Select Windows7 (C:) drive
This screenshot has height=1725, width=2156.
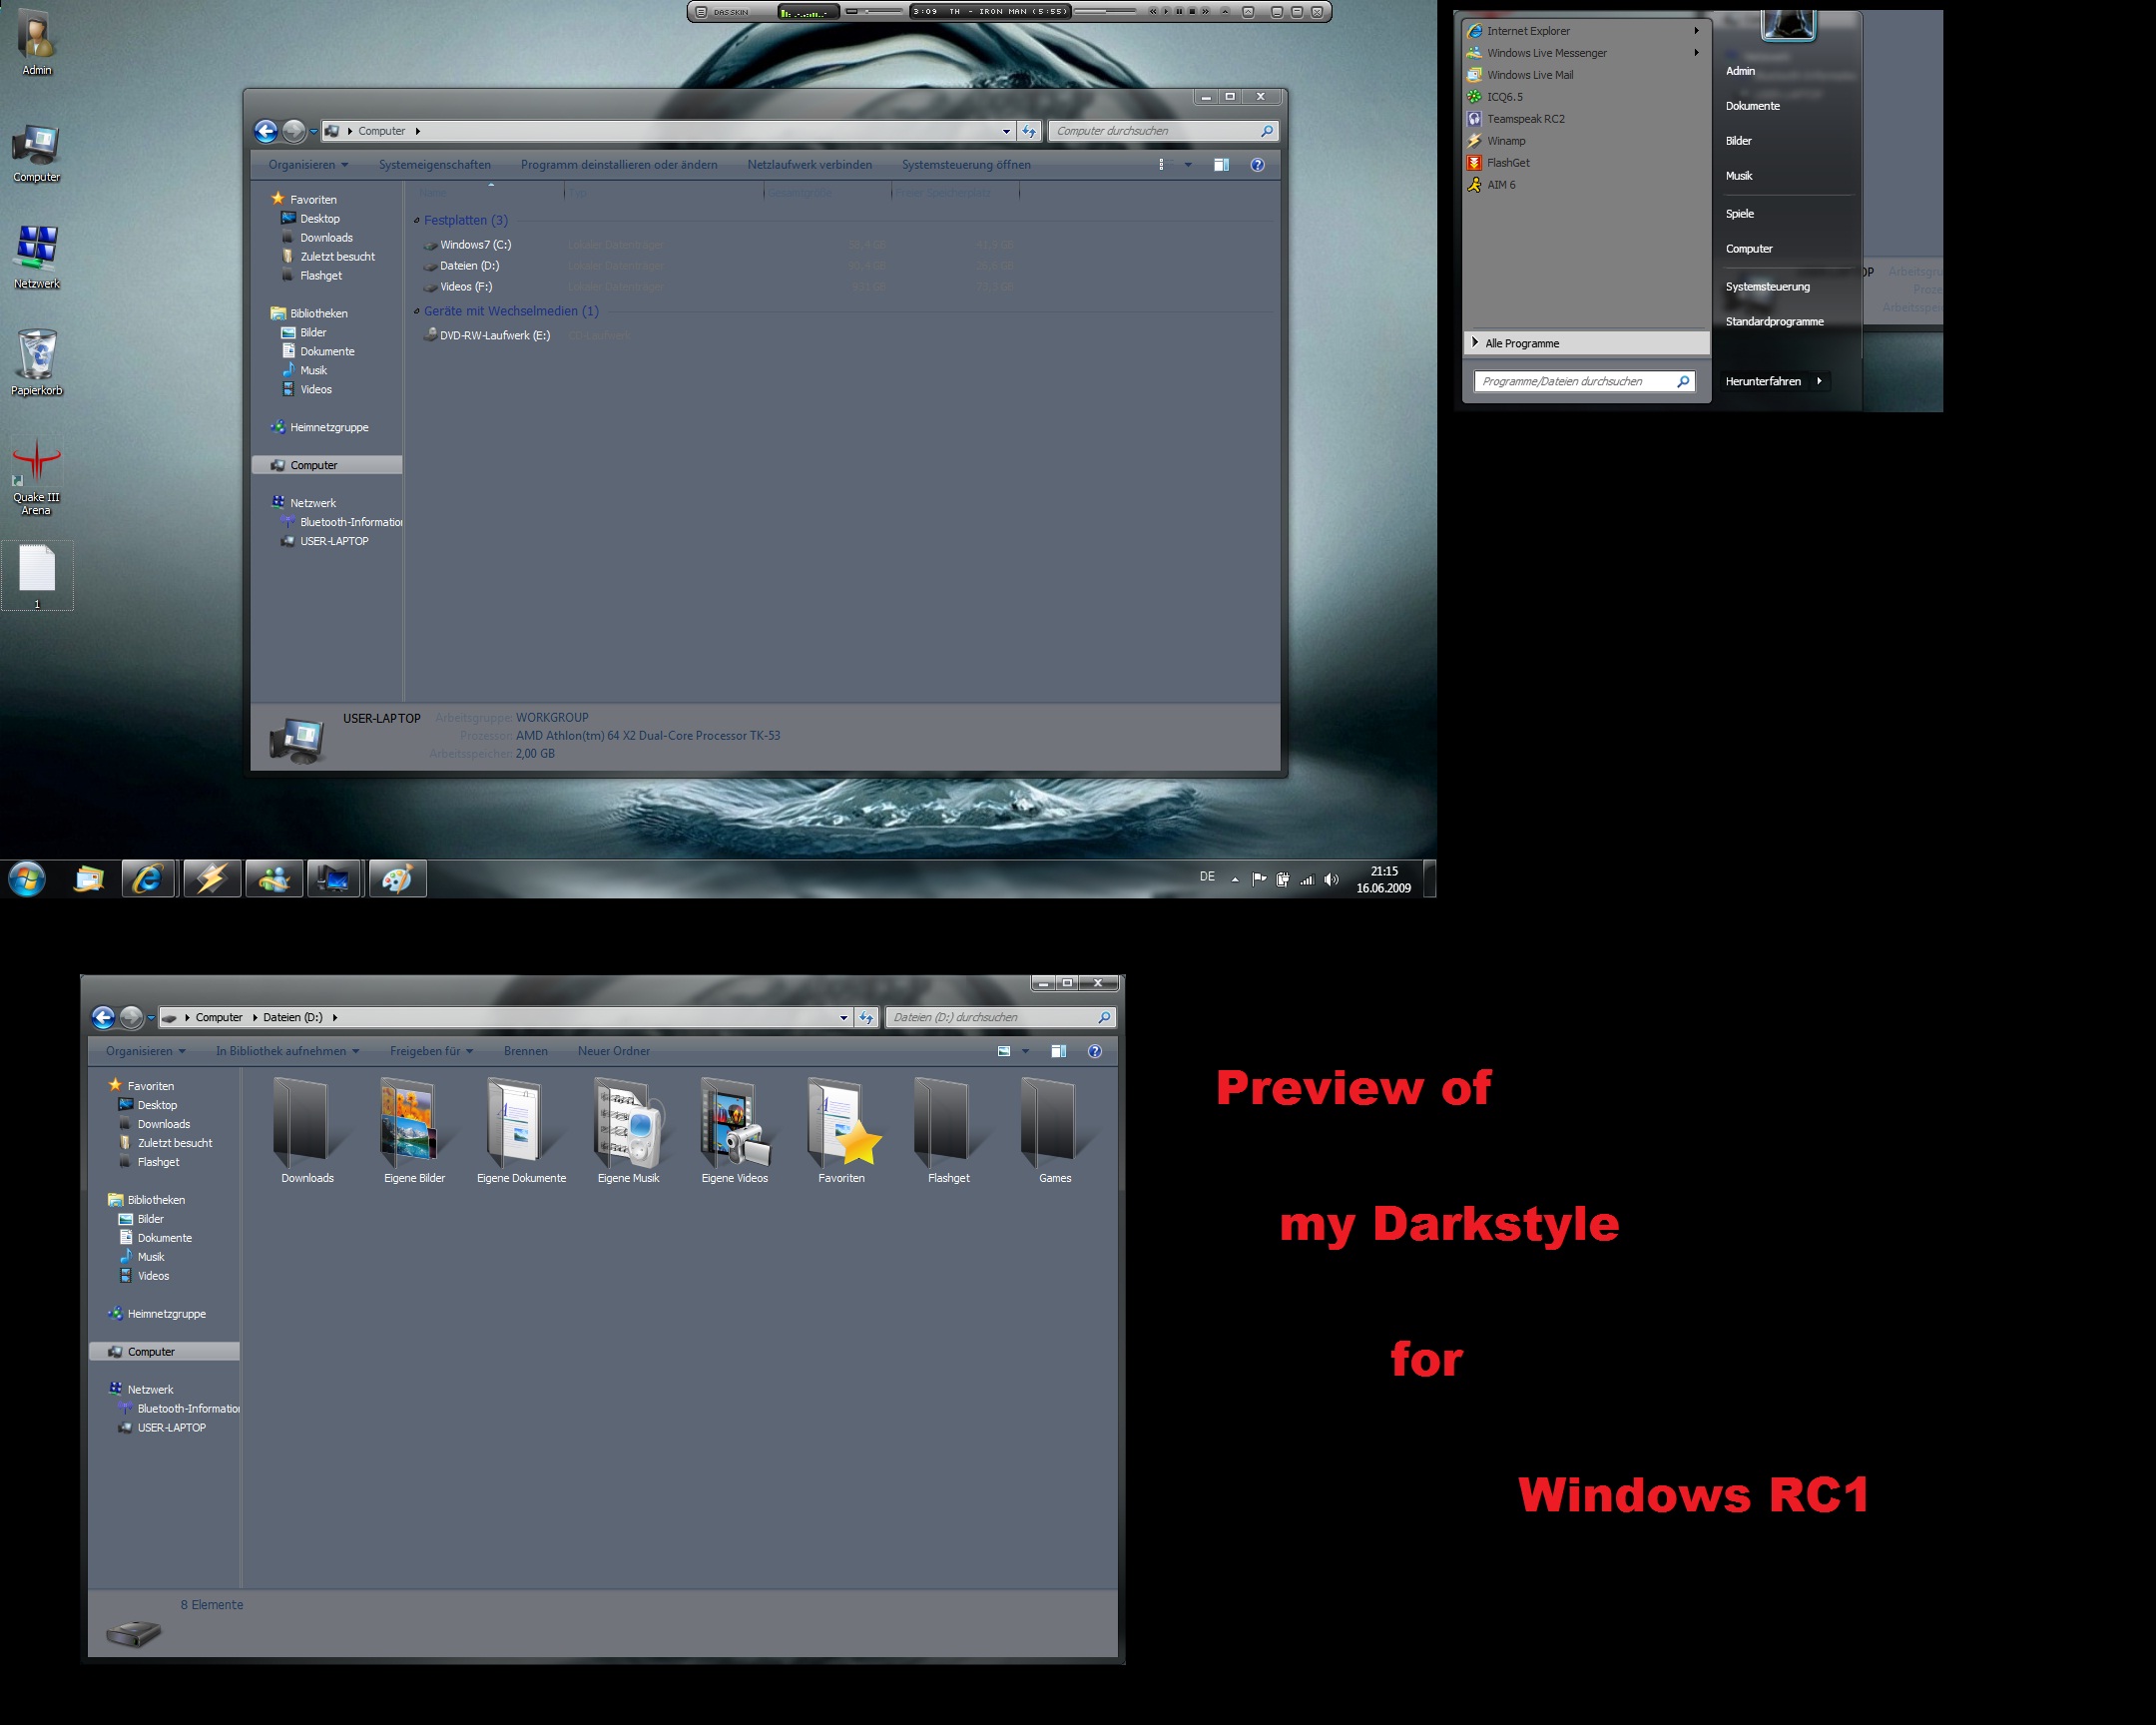(466, 245)
